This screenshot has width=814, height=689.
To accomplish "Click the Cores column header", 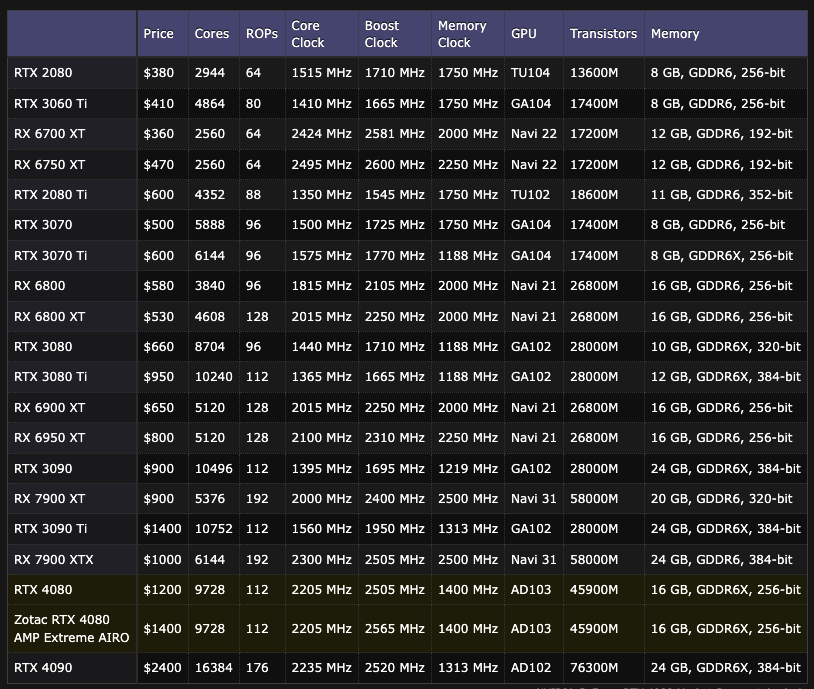I will [x=211, y=34].
